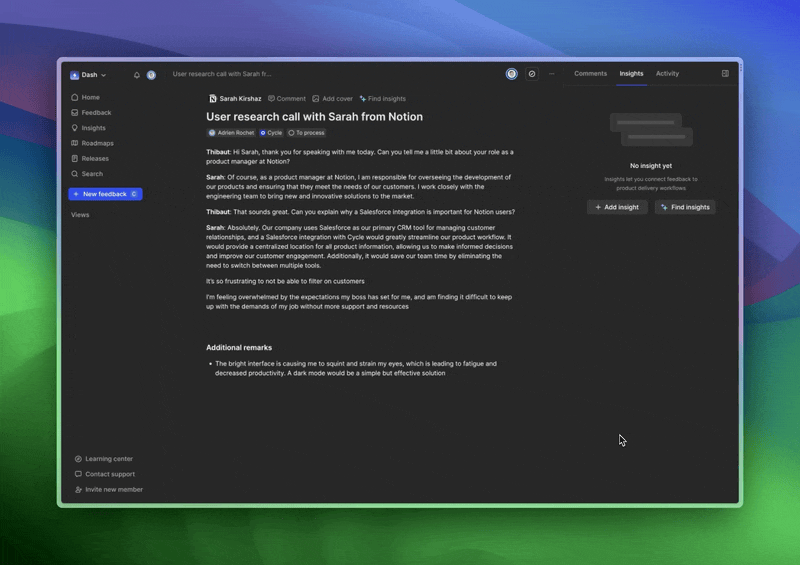800x565 pixels.
Task: Open the Adrien Rochet assignee chip
Action: click(x=231, y=133)
